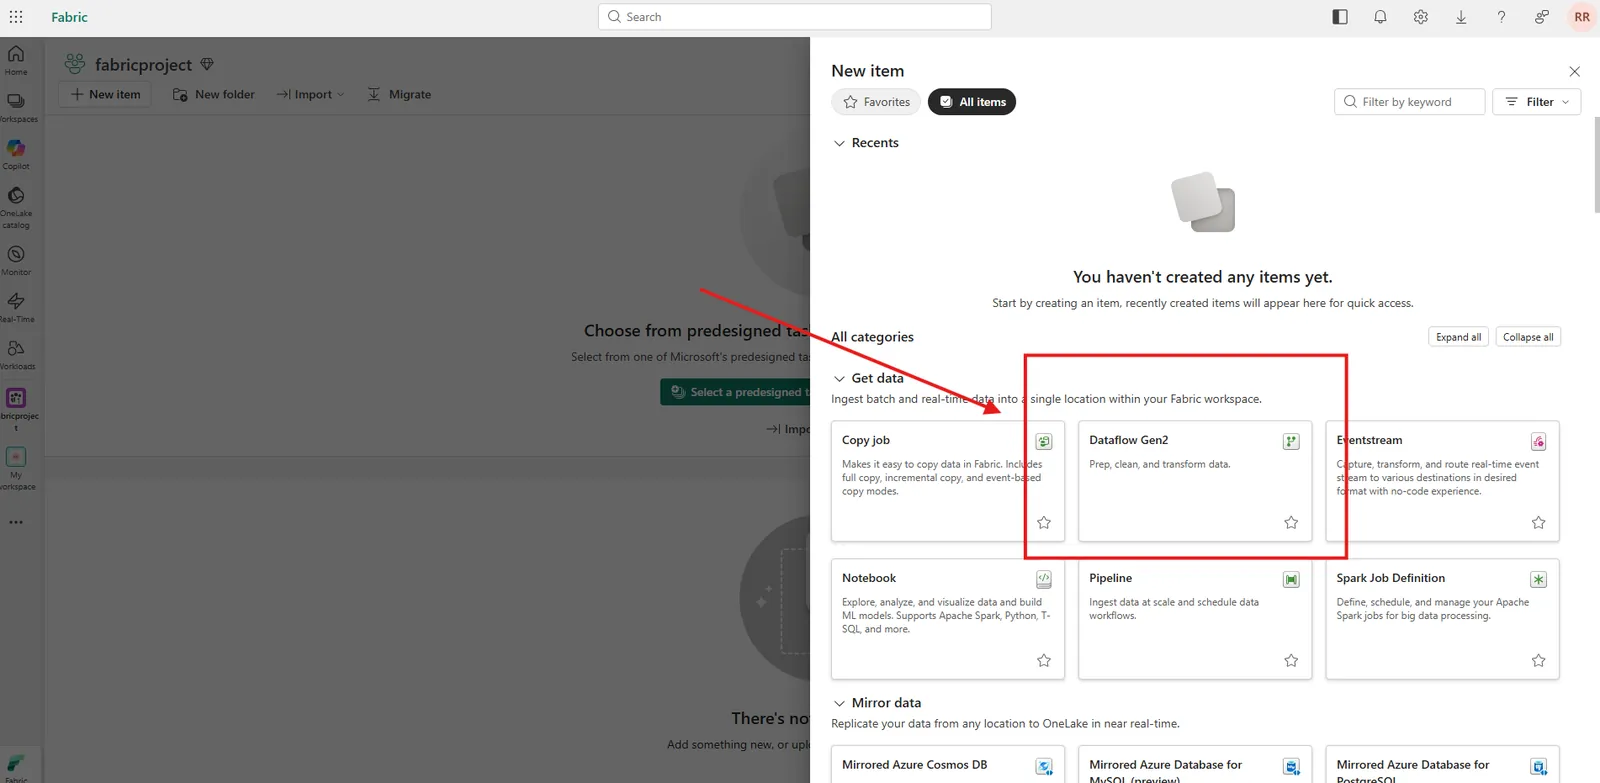Click the Dataflow Gen2 item icon

1291,441
